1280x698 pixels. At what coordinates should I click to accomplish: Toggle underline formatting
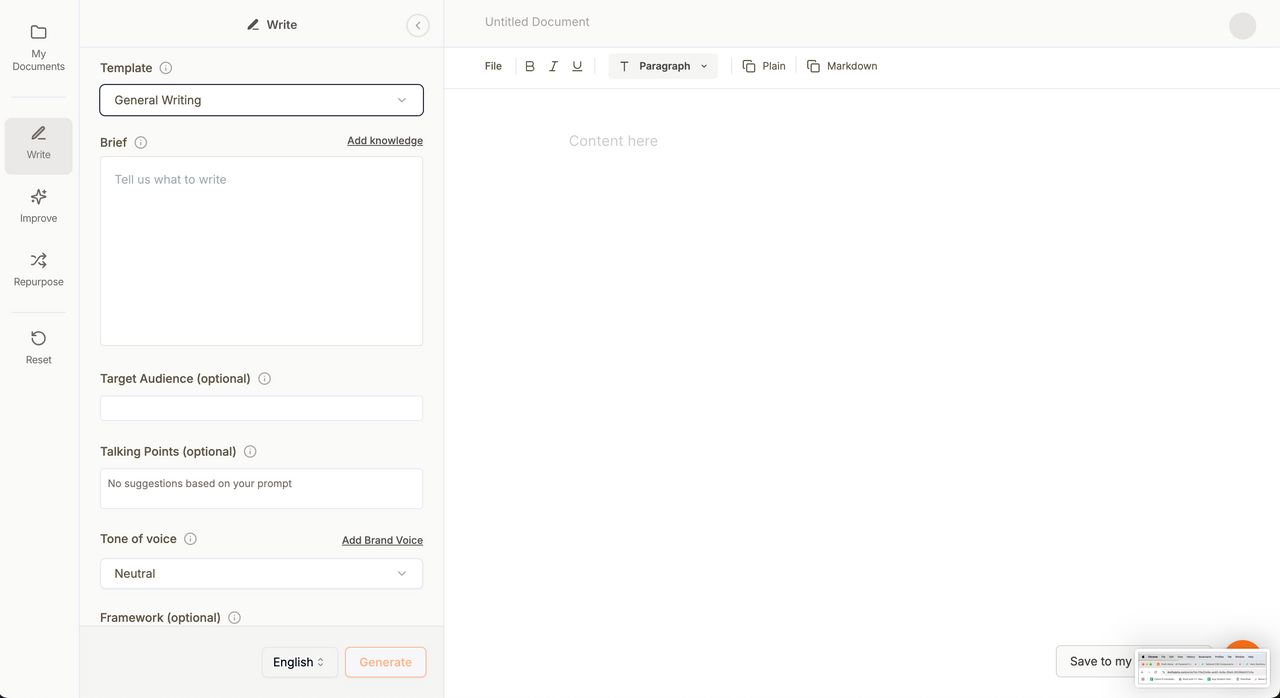[577, 66]
